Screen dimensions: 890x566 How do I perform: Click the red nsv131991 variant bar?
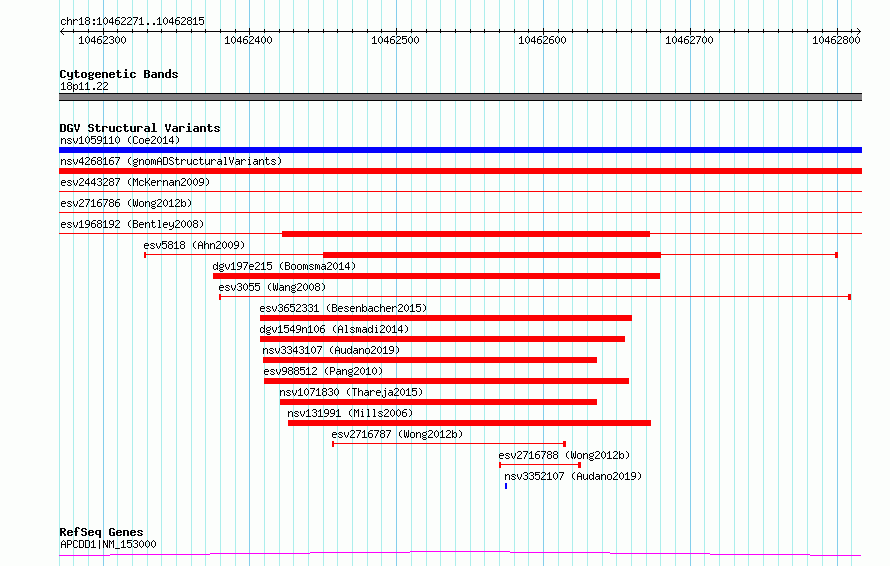(x=469, y=423)
